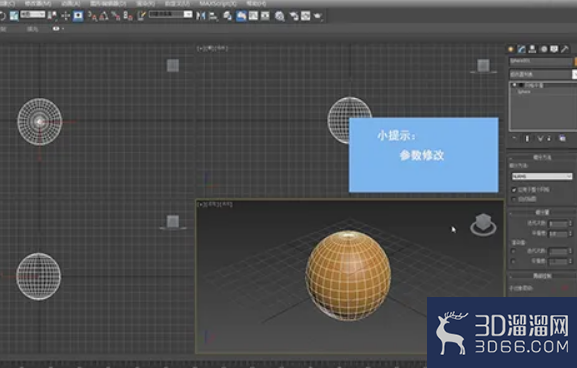Open the Rendered Frame Window icon
This screenshot has width=577, height=368.
[305, 16]
